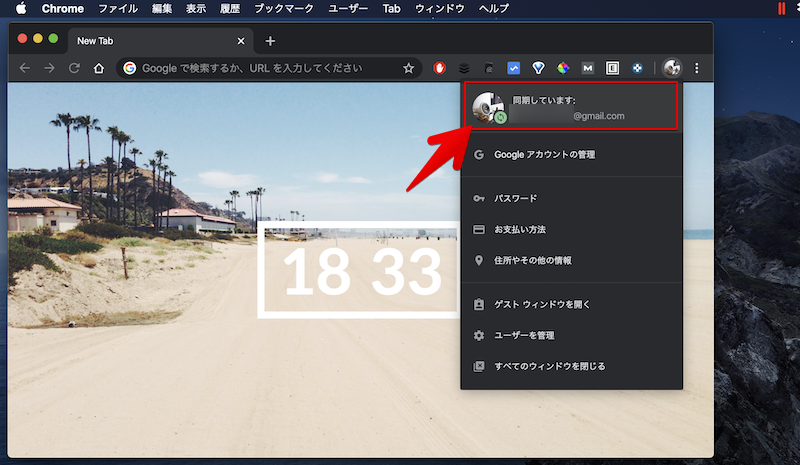Image resolution: width=800 pixels, height=465 pixels.
Task: Choose すべてのウィンドウを閉じる
Action: (x=549, y=366)
